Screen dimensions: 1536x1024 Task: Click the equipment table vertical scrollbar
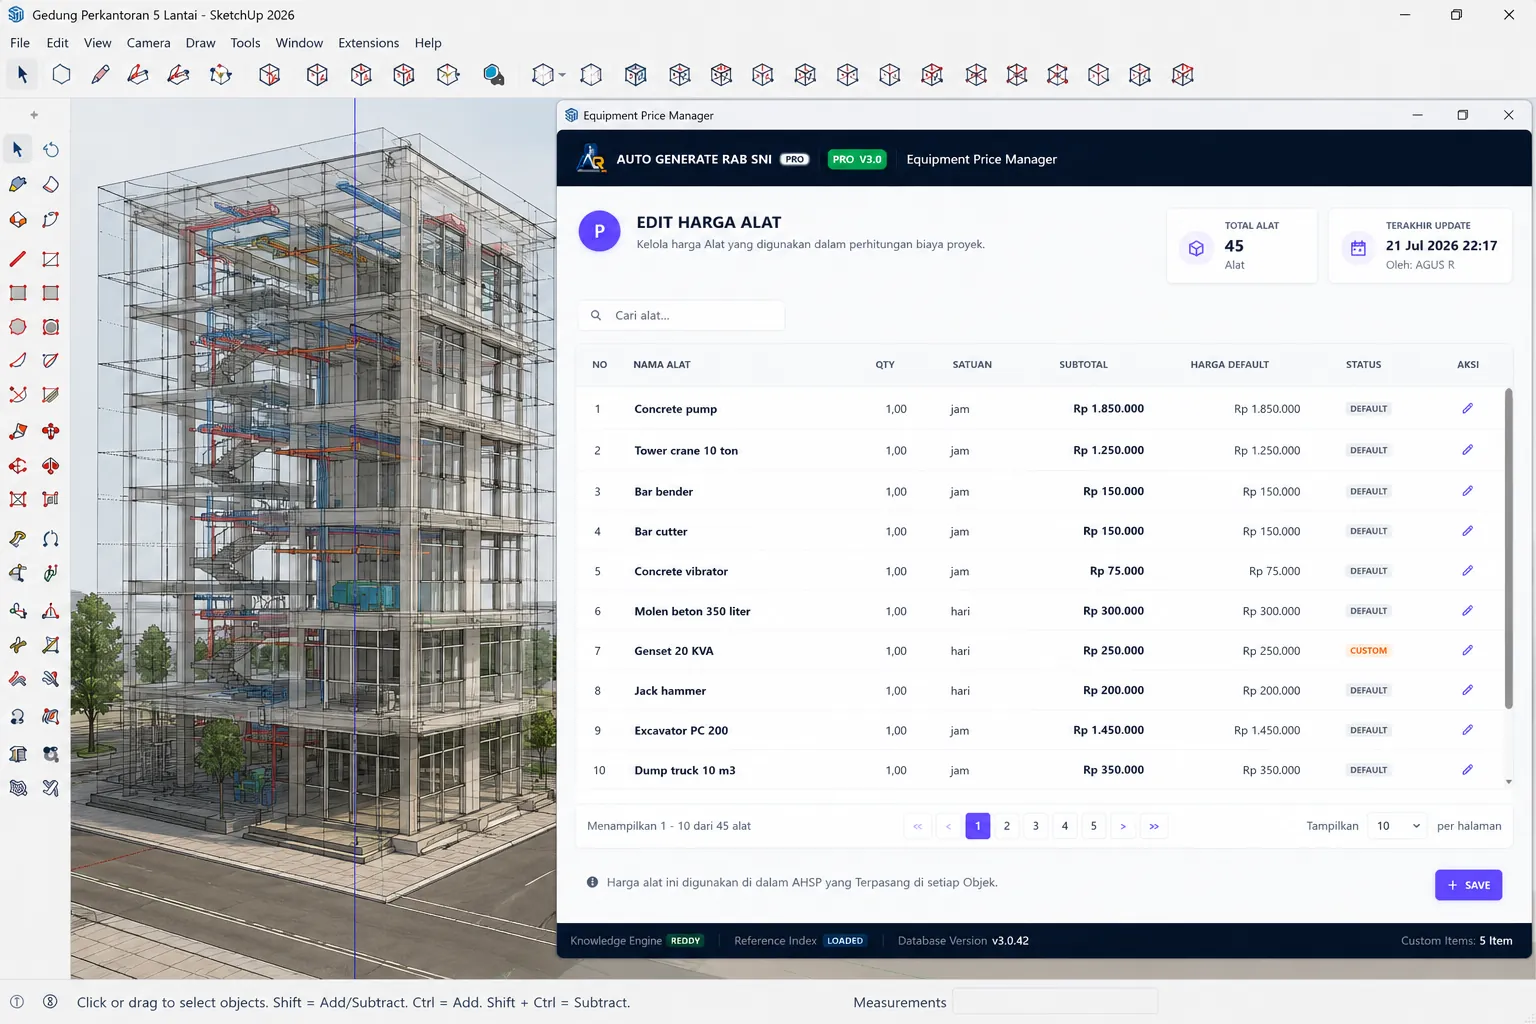[x=1508, y=548]
